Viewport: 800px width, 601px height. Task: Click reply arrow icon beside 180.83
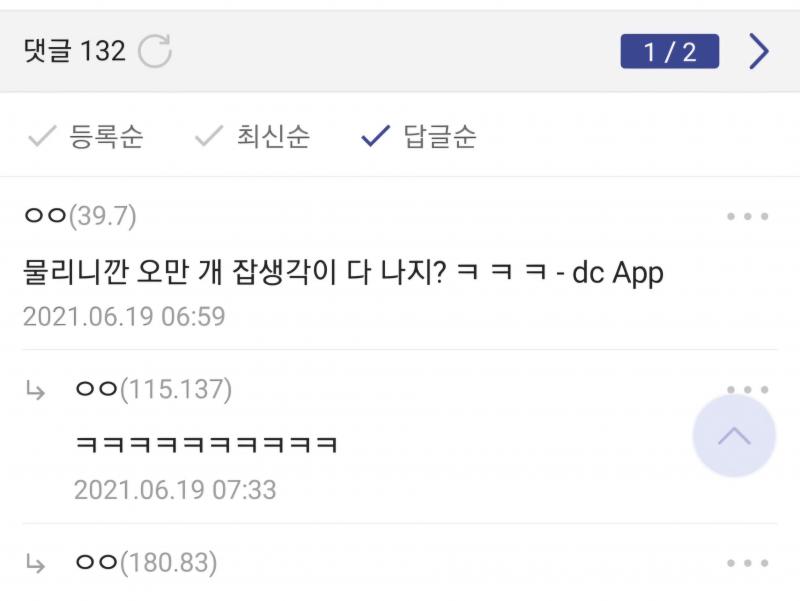[35, 564]
